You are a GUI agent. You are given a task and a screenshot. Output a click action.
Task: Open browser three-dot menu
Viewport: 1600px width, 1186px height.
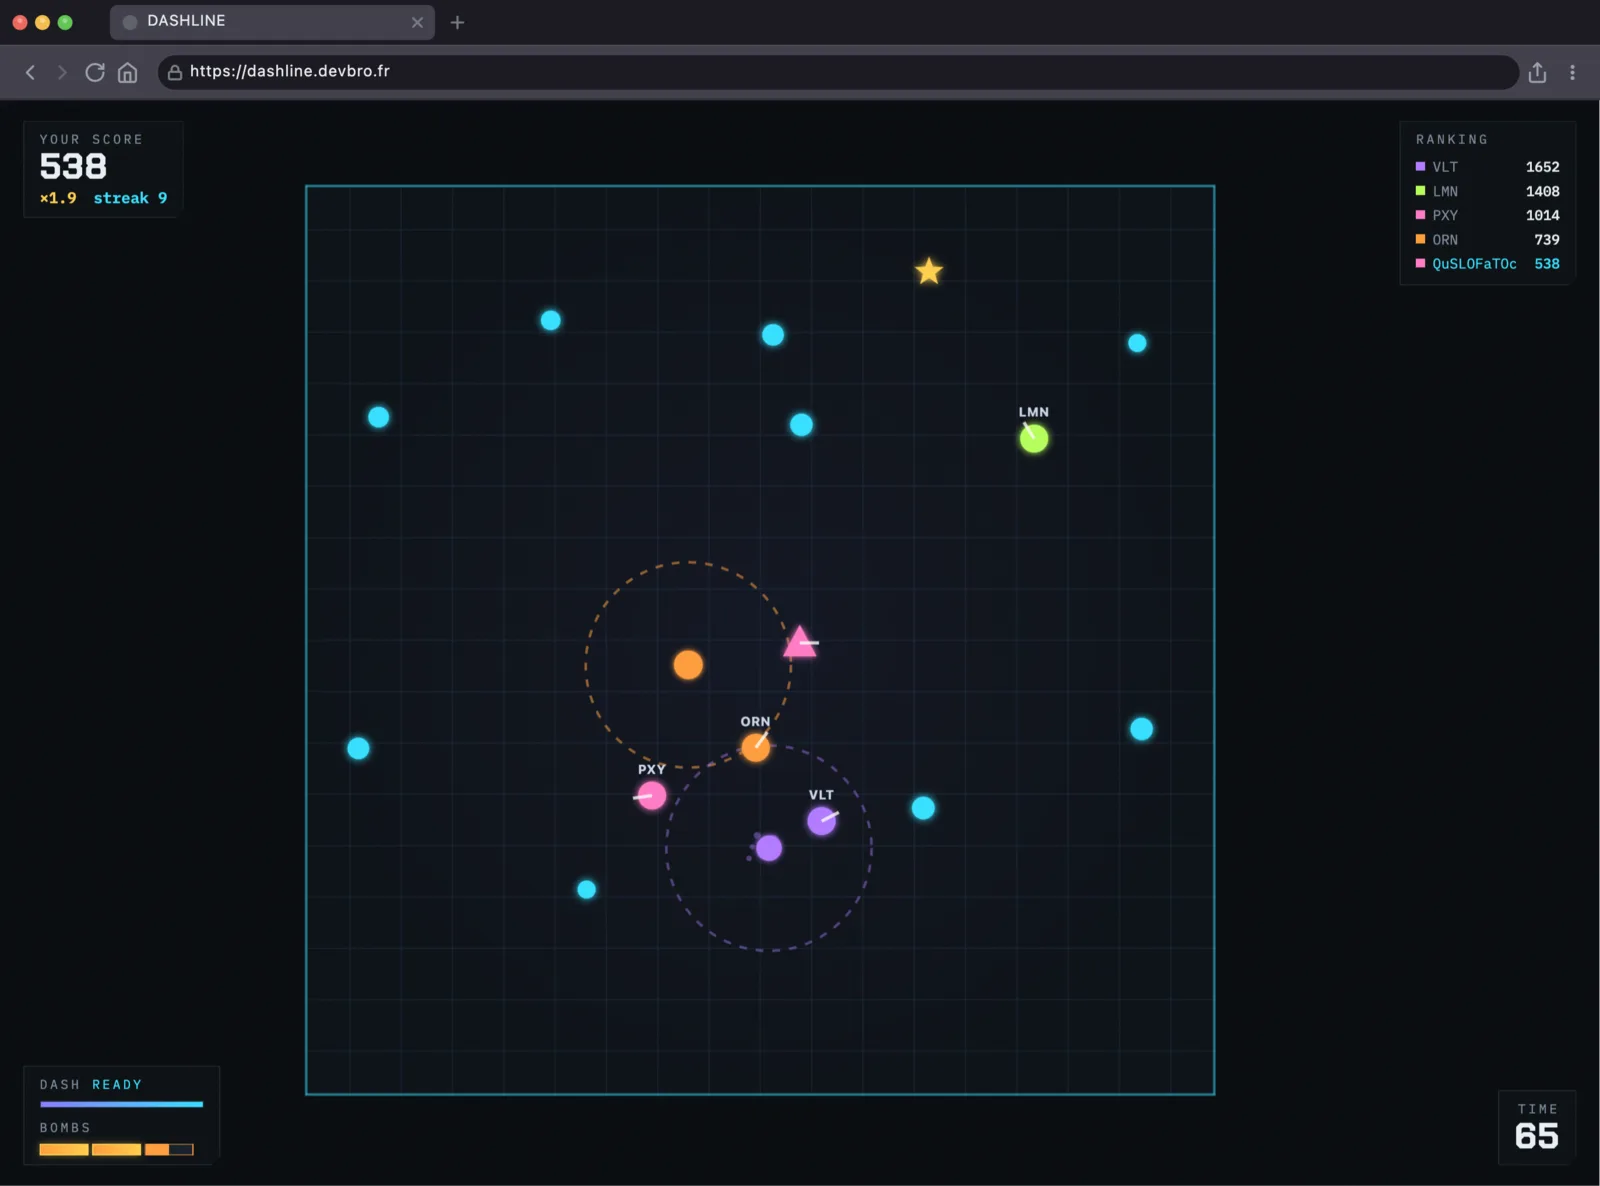[x=1573, y=72]
